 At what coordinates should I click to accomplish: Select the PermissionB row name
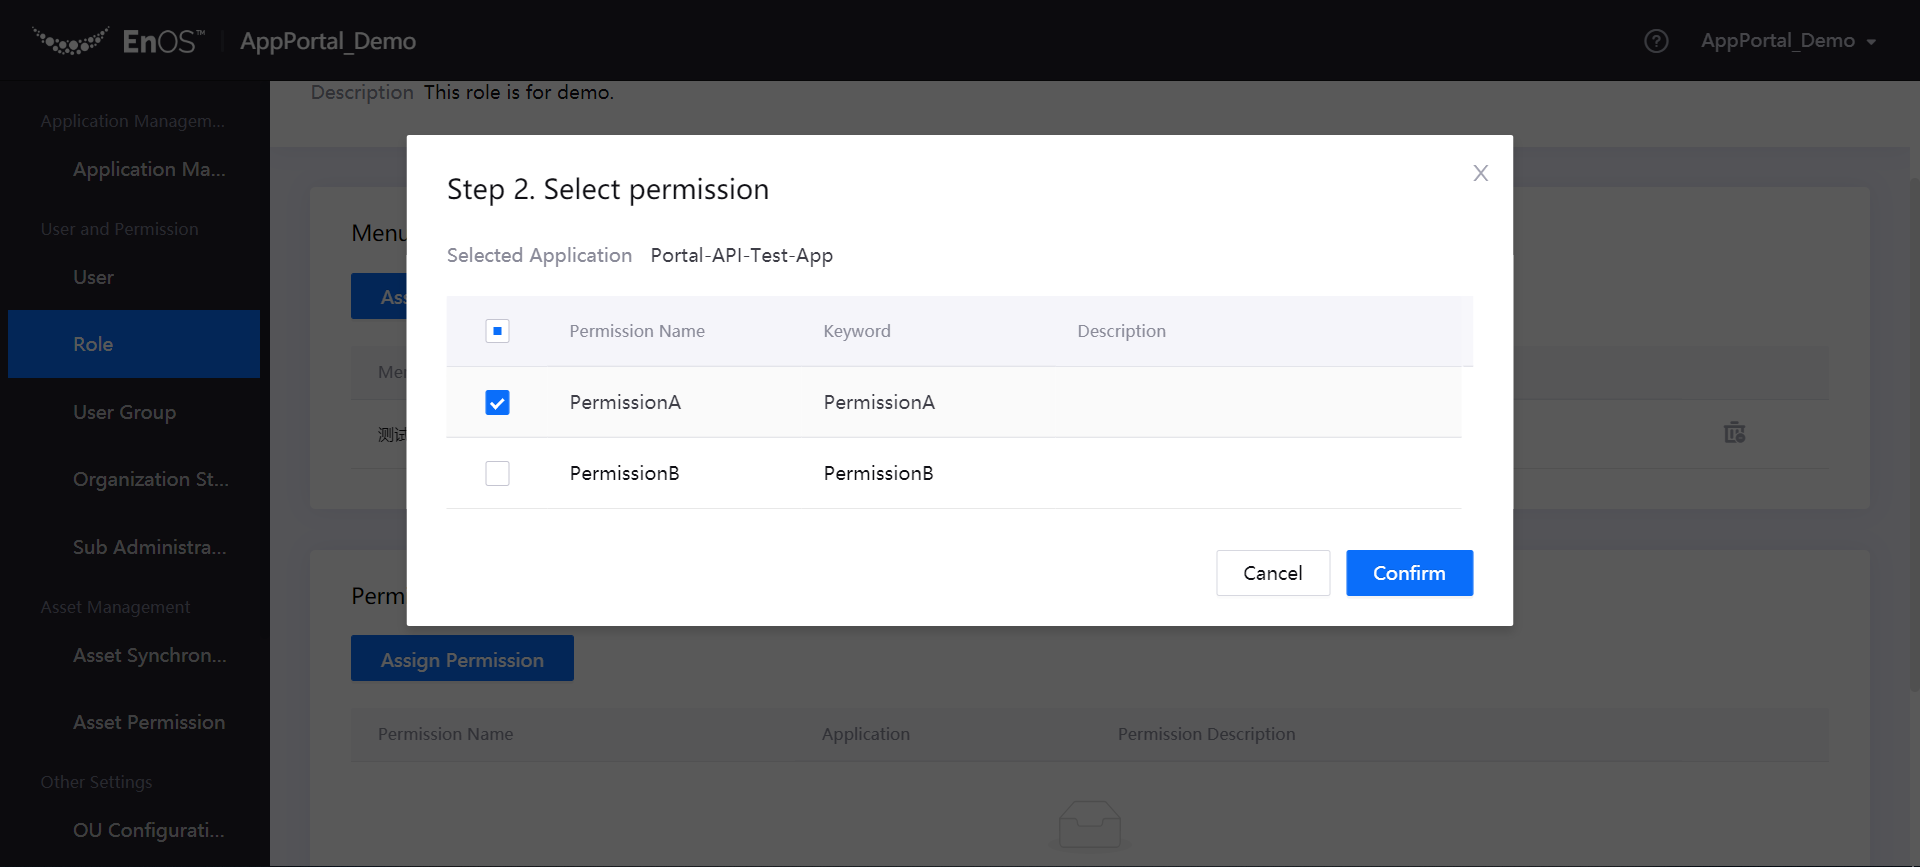pyautogui.click(x=624, y=473)
